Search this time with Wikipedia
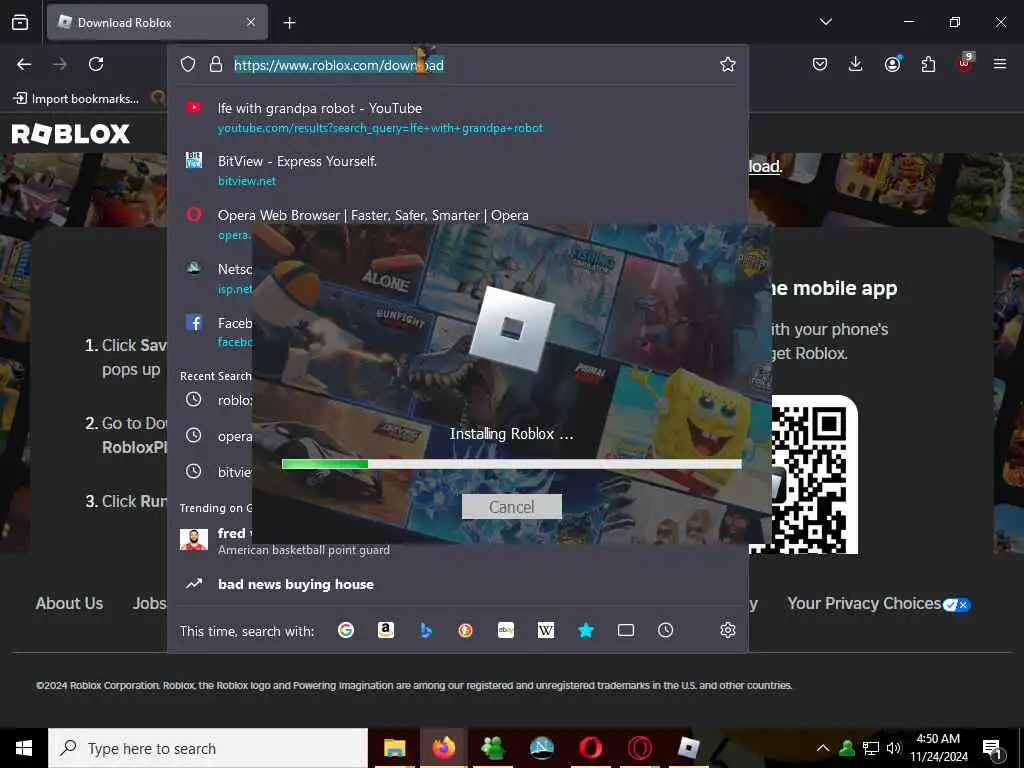 click(546, 630)
